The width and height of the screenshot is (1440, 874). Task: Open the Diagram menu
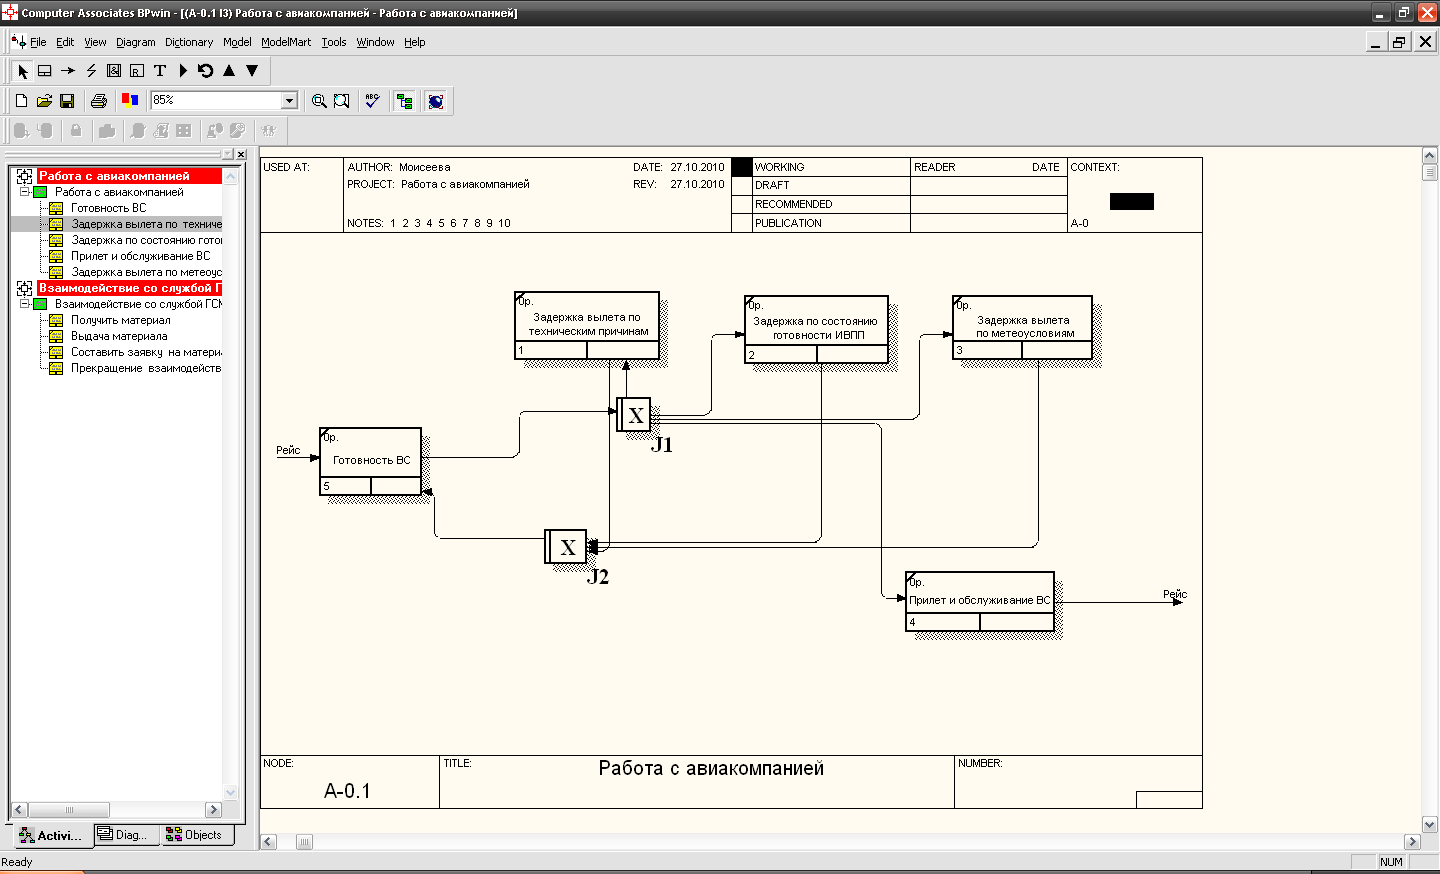click(135, 42)
